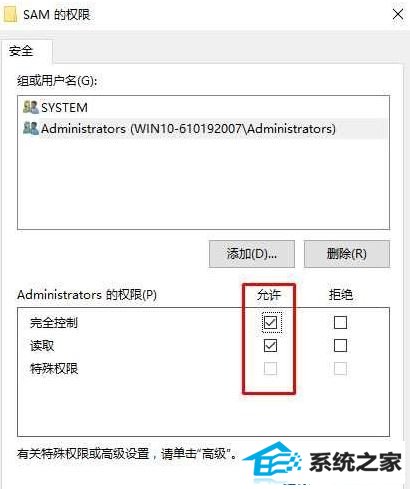Click the folder icon in title bar

pos(9,15)
